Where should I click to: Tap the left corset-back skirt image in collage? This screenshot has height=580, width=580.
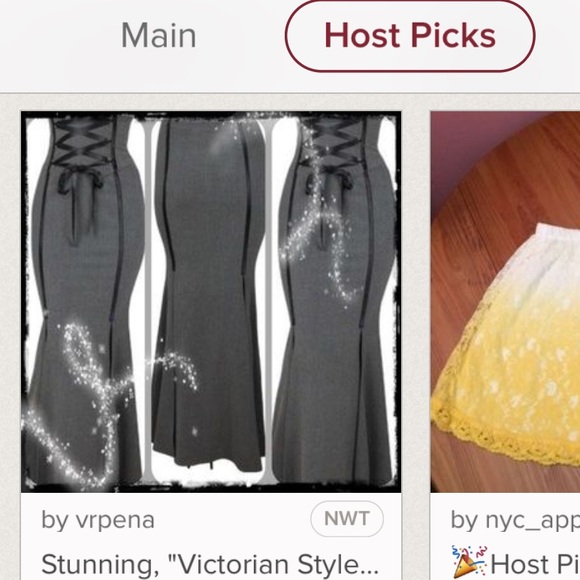click(86, 300)
